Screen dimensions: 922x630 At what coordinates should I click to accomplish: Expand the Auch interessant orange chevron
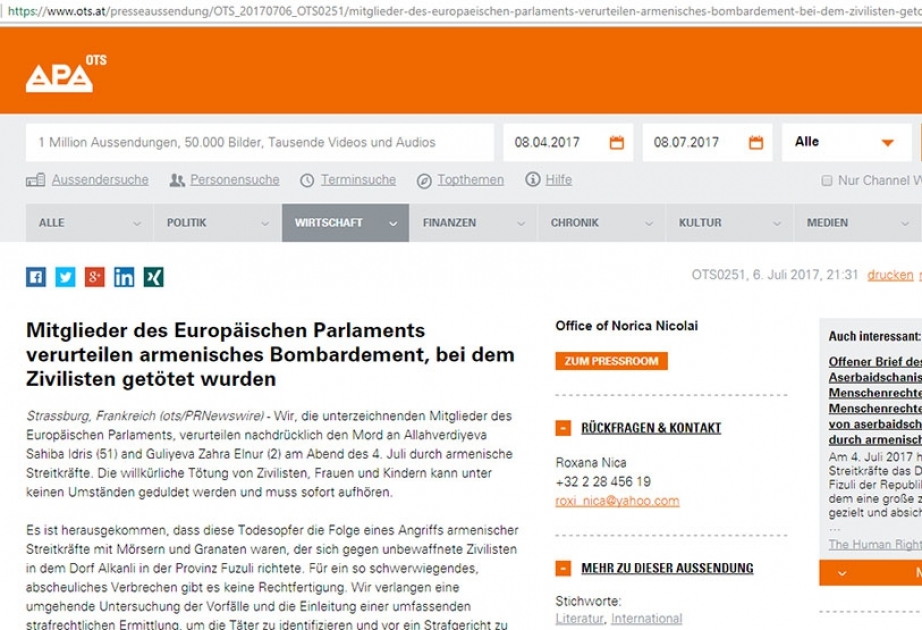click(x=842, y=573)
